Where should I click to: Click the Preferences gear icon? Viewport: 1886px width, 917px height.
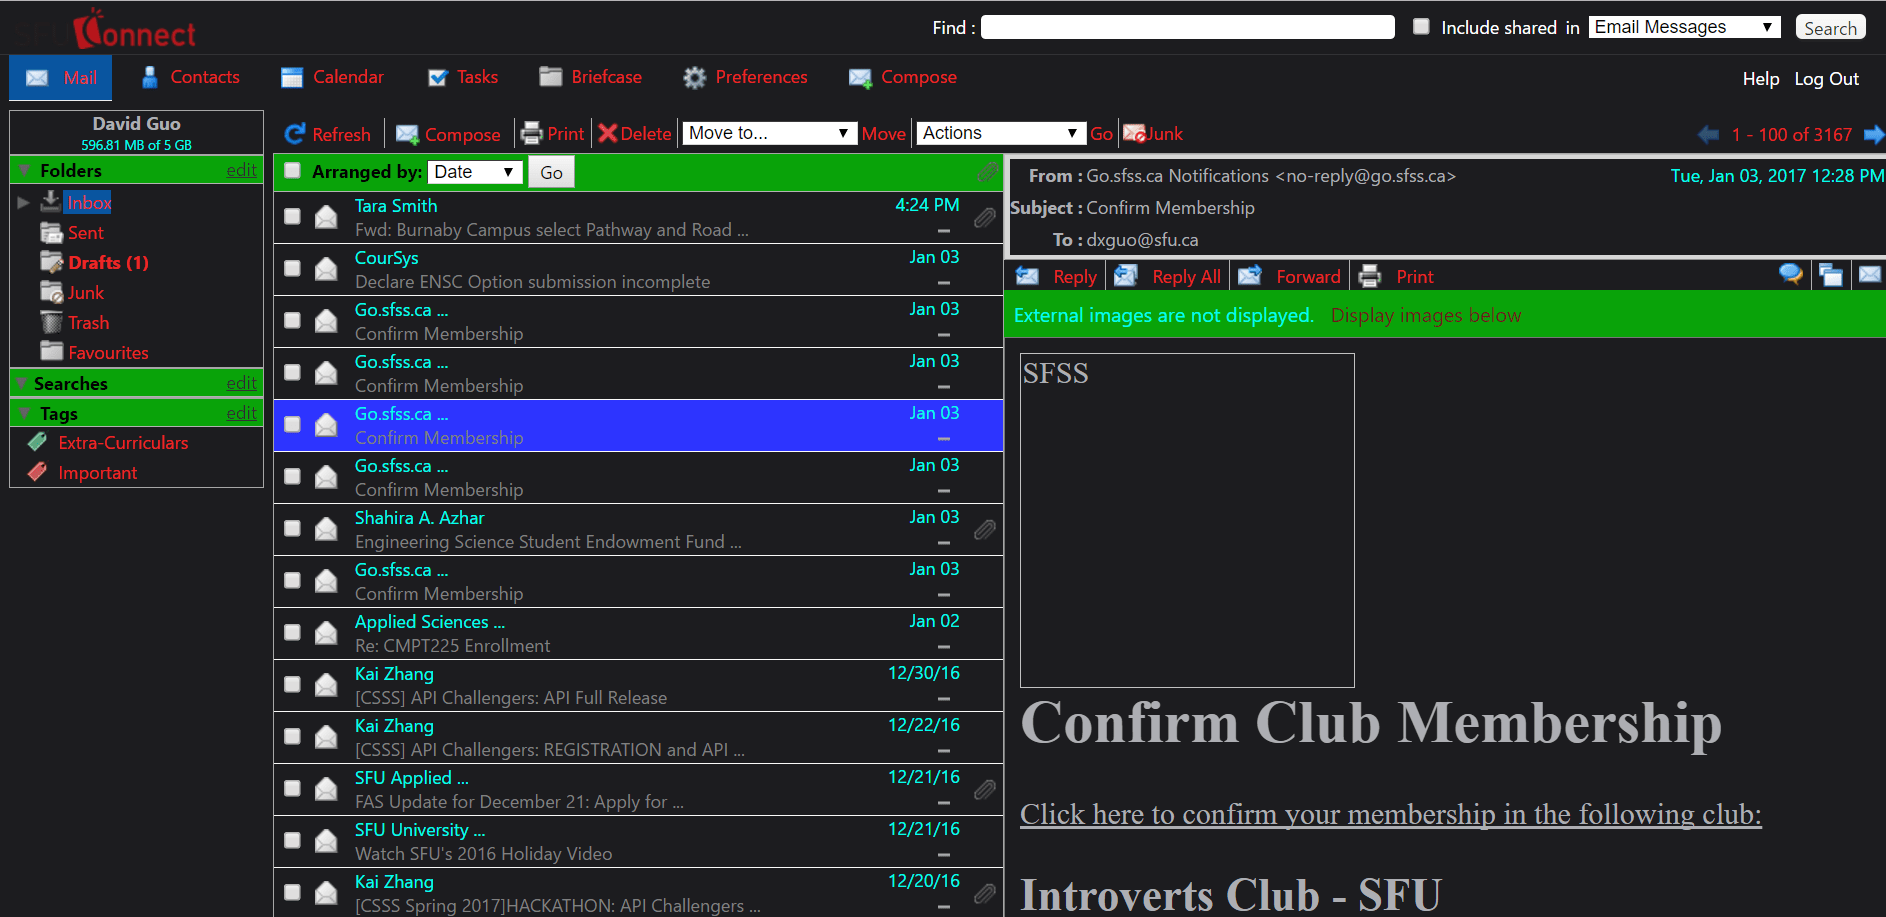[x=695, y=77]
